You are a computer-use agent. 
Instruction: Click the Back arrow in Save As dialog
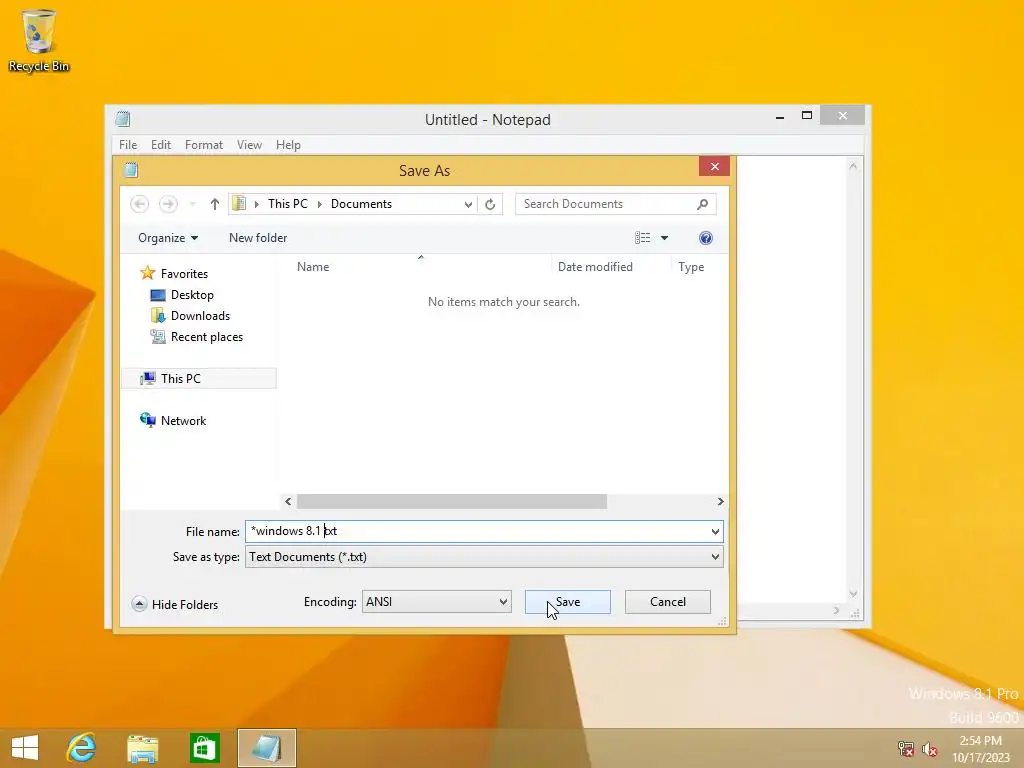(139, 204)
